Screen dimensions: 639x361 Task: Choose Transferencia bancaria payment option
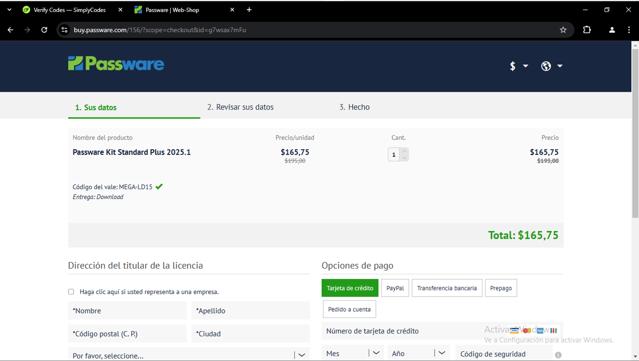[447, 288]
